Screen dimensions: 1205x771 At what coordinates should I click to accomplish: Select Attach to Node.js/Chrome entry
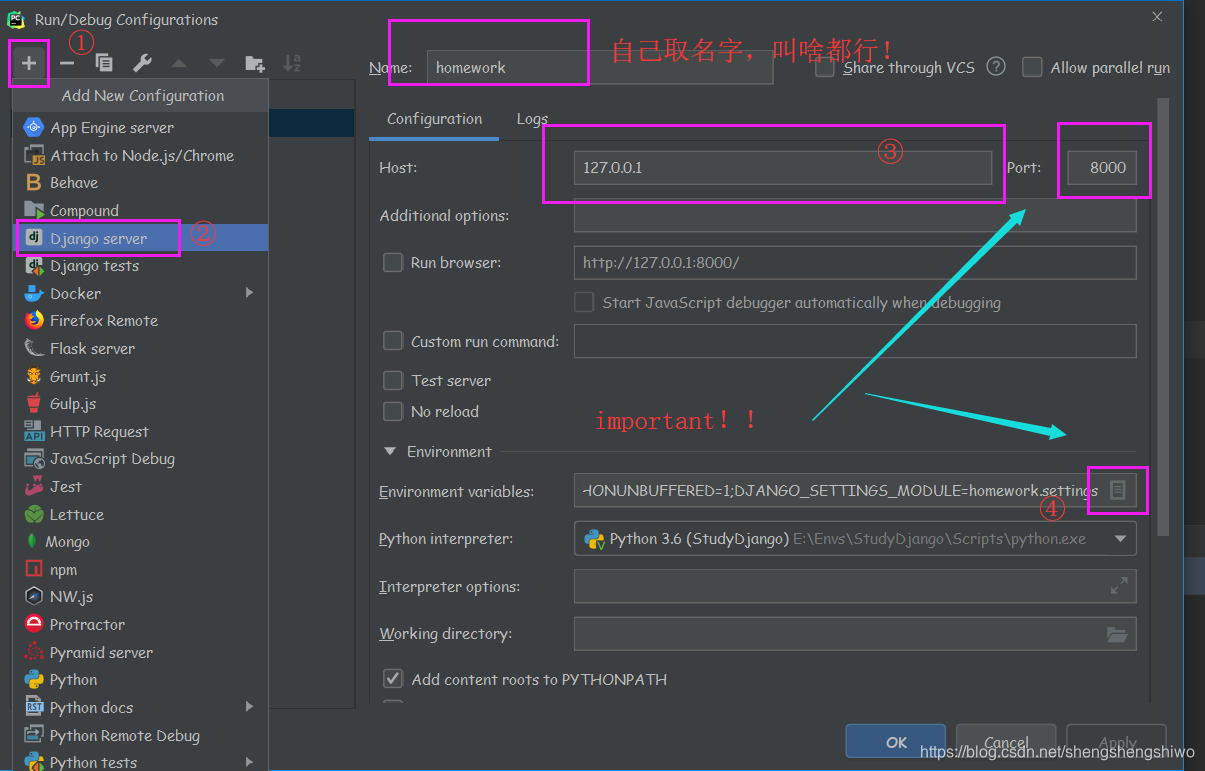[140, 155]
